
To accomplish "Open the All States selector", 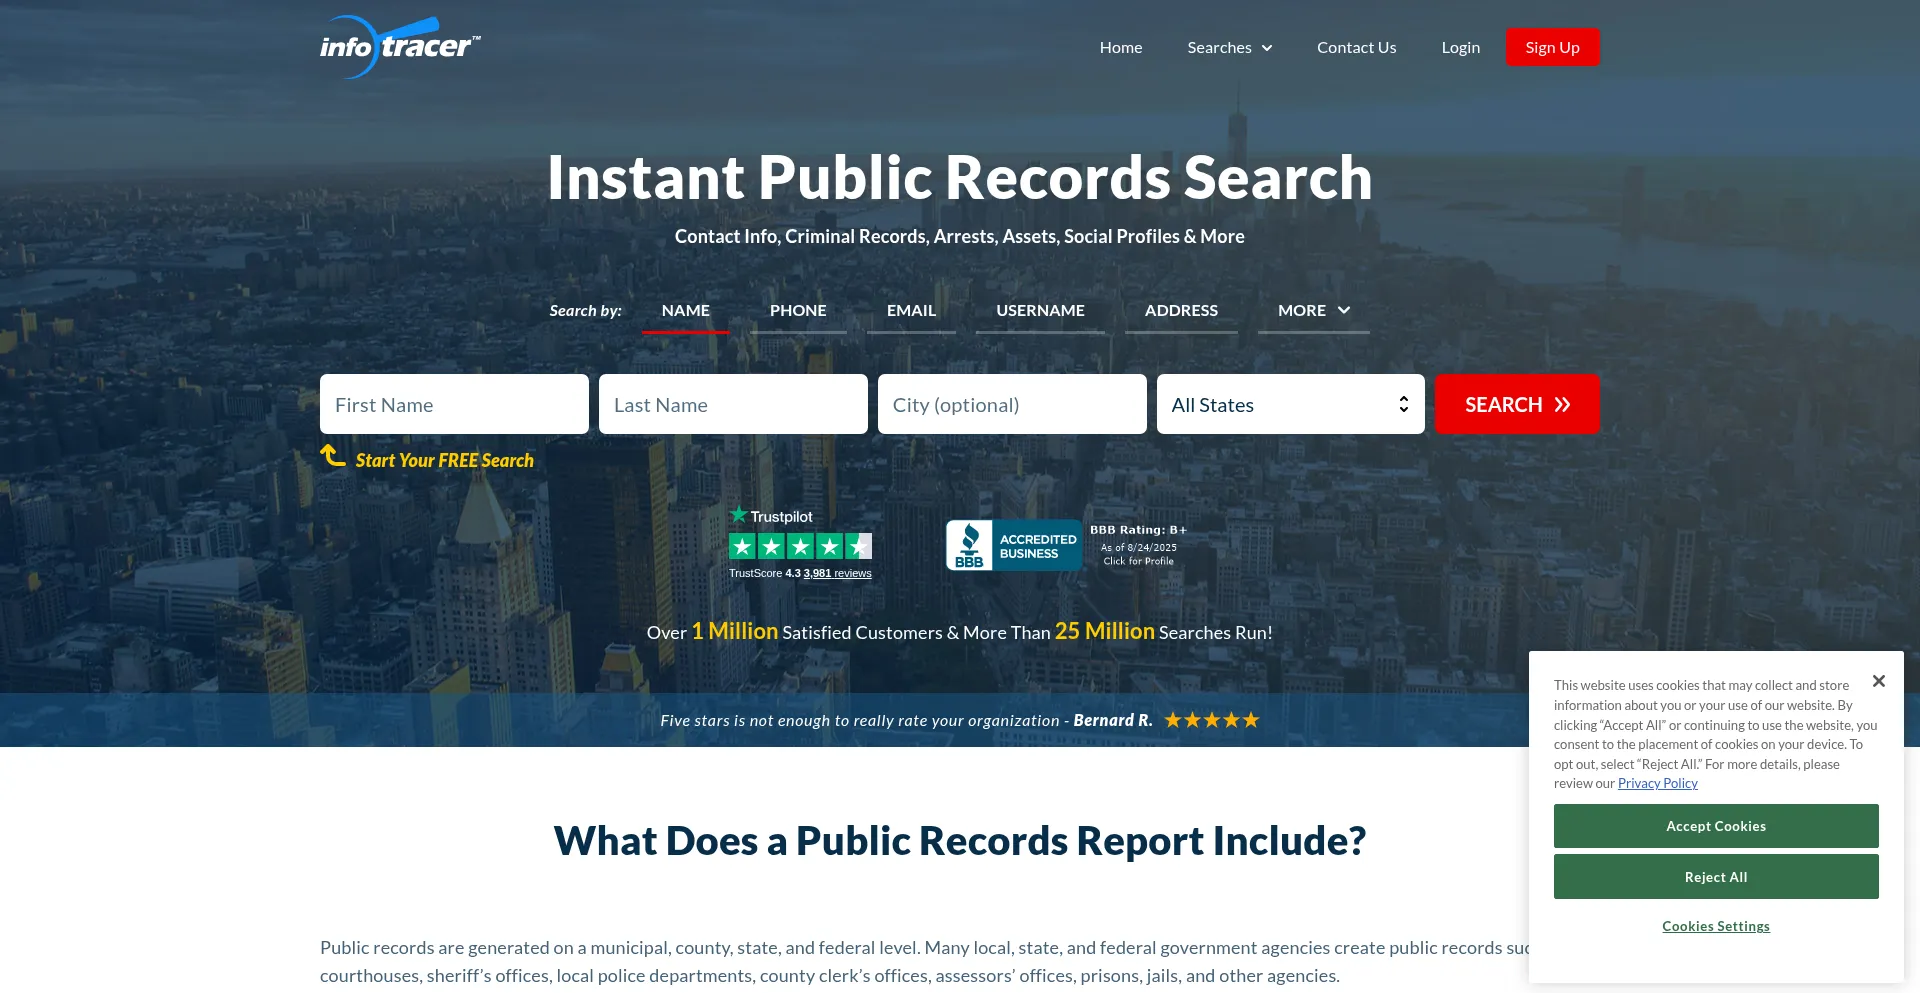I will pyautogui.click(x=1290, y=404).
